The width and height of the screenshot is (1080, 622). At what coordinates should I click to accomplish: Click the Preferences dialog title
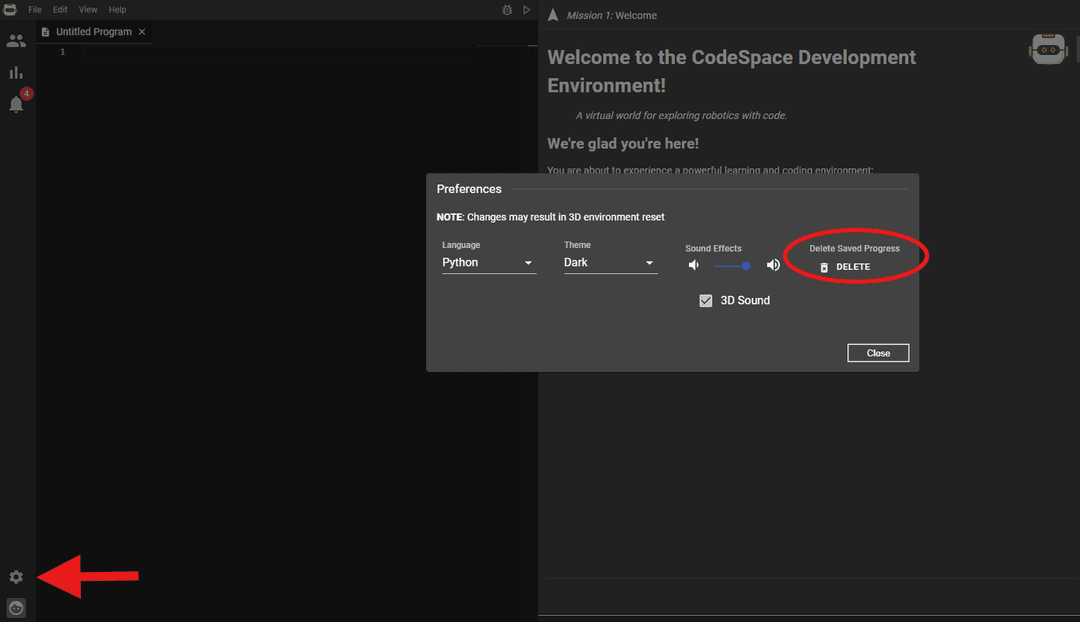tap(469, 189)
